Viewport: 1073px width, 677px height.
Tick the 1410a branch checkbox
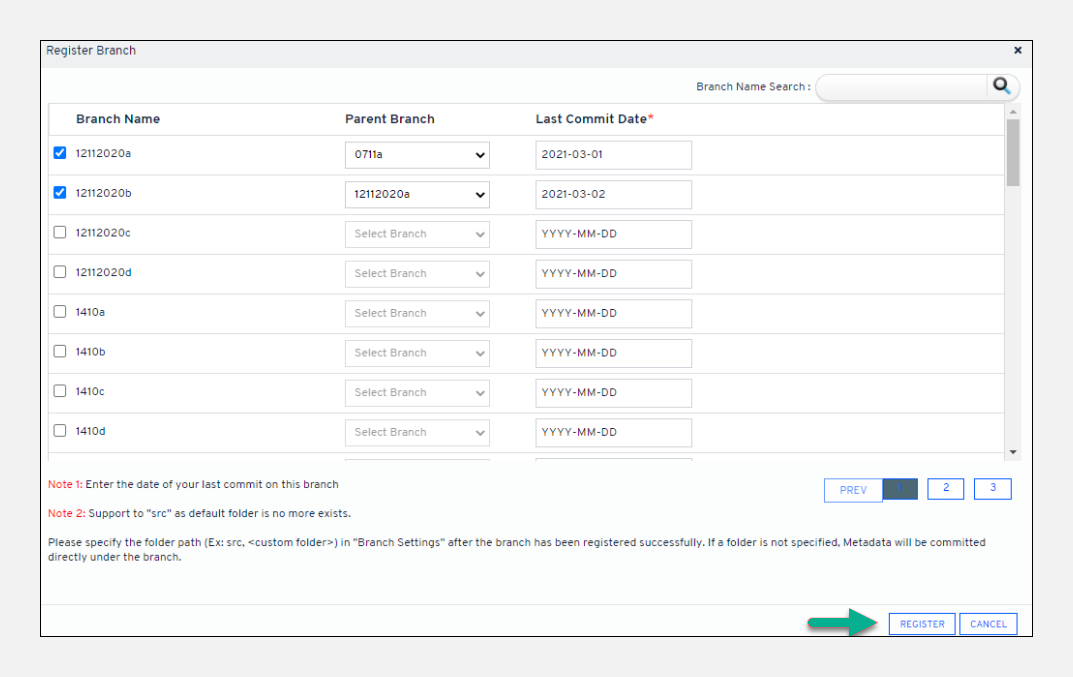tap(60, 312)
